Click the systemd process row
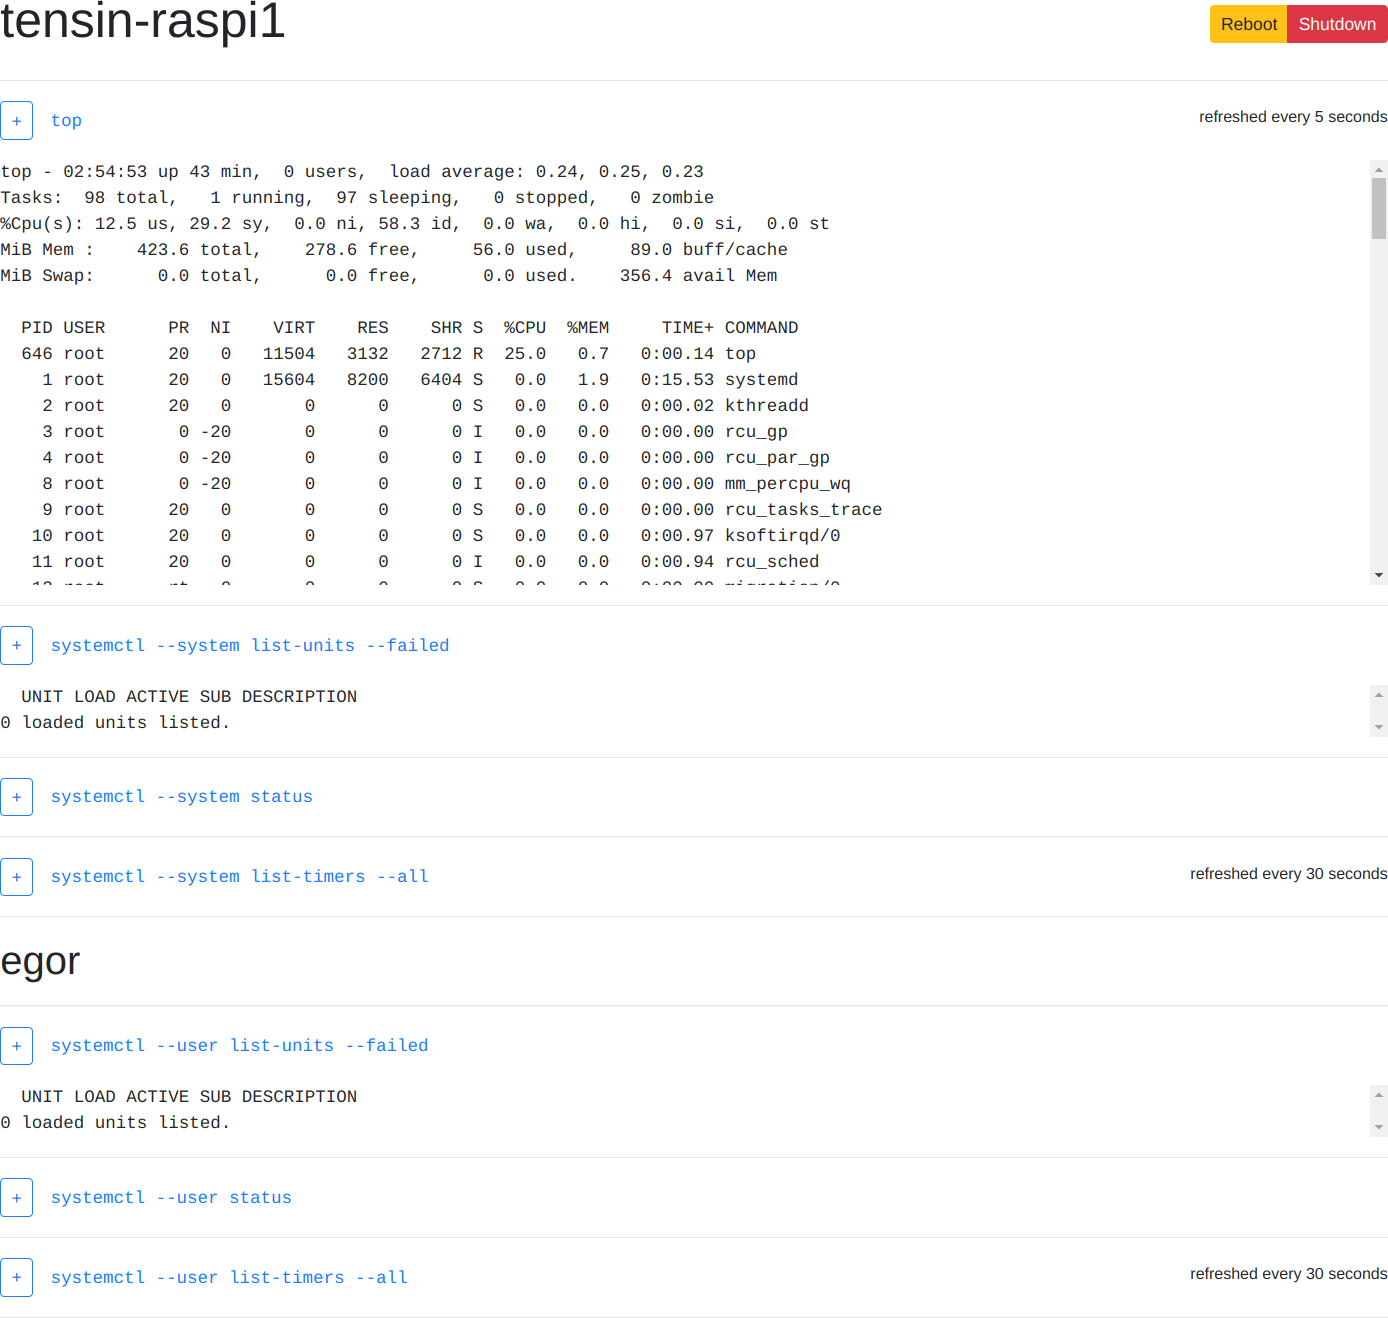The height and width of the screenshot is (1318, 1388). coord(420,380)
